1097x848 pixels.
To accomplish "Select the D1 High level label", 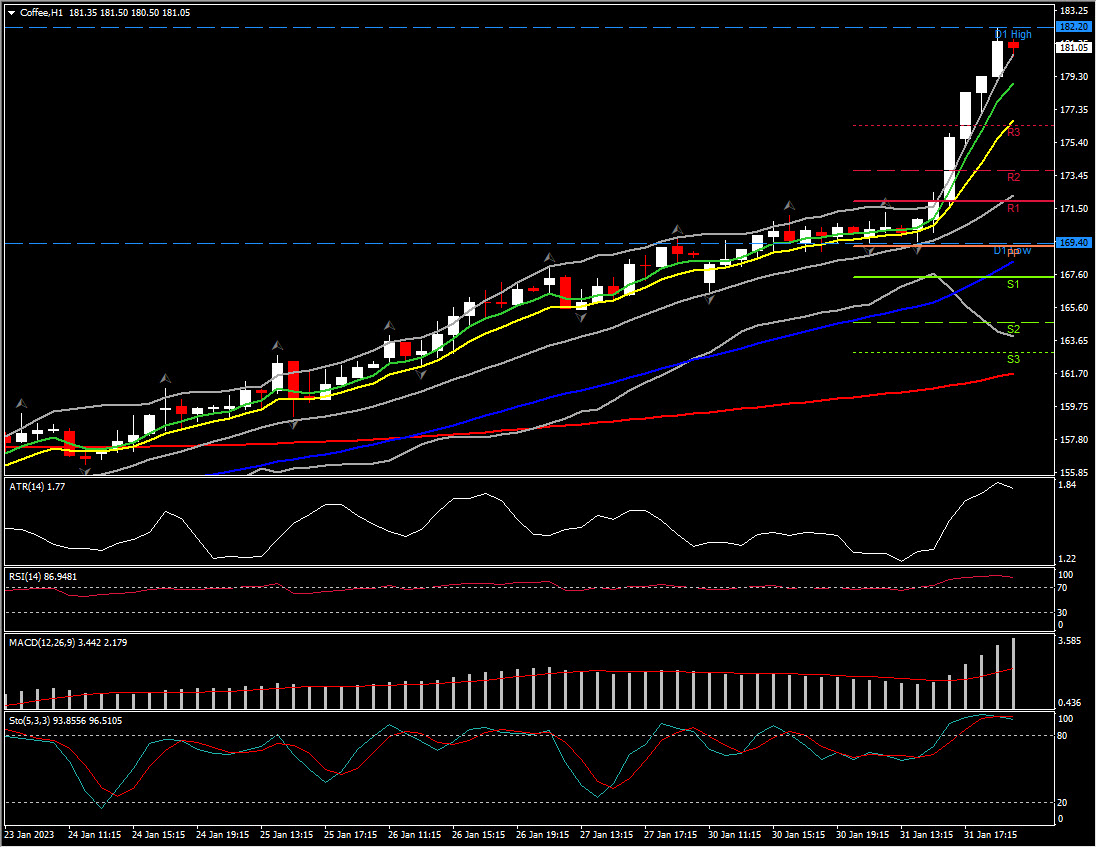I will tap(1013, 35).
